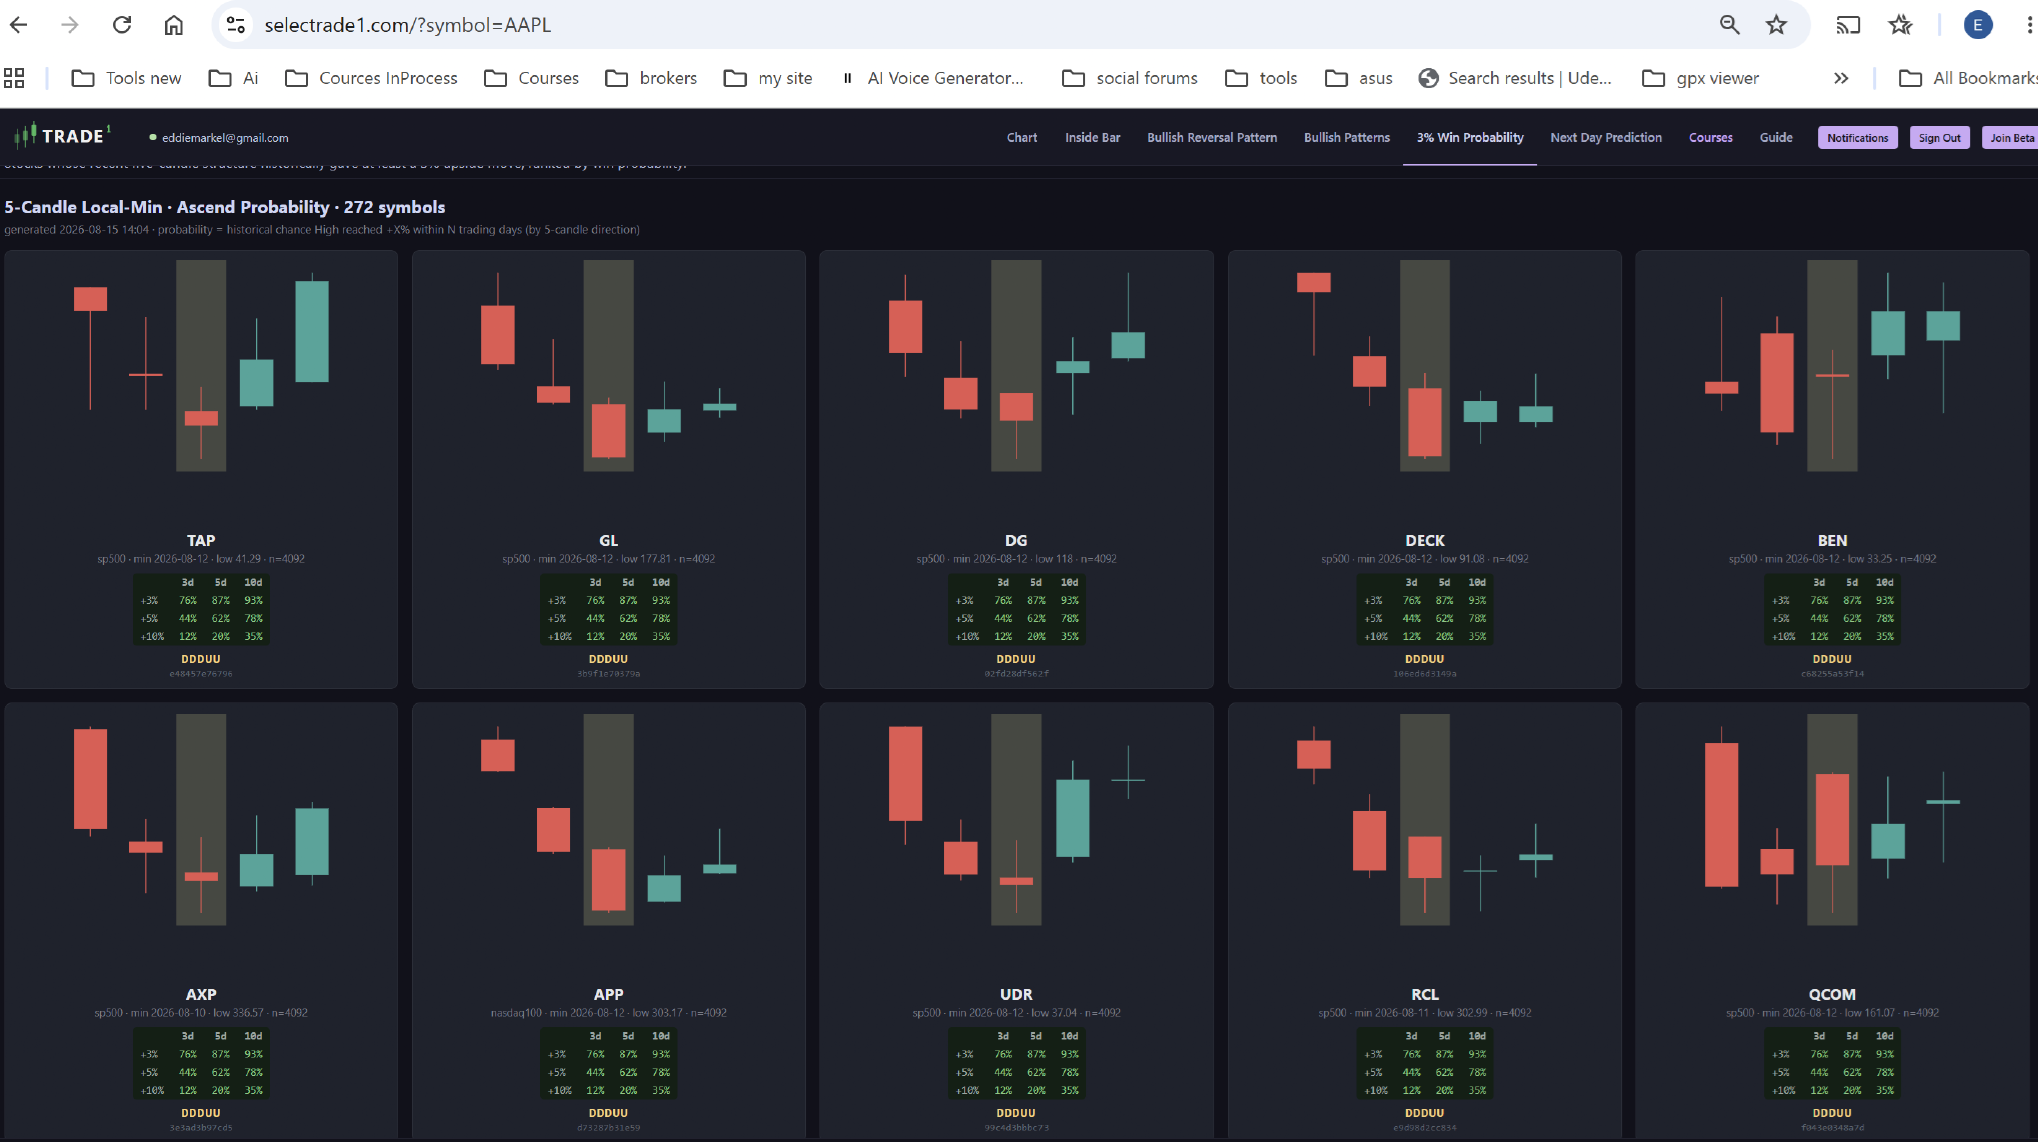The image size is (2038, 1142).
Task: View the RCL candlestick chart
Action: (x=1425, y=820)
